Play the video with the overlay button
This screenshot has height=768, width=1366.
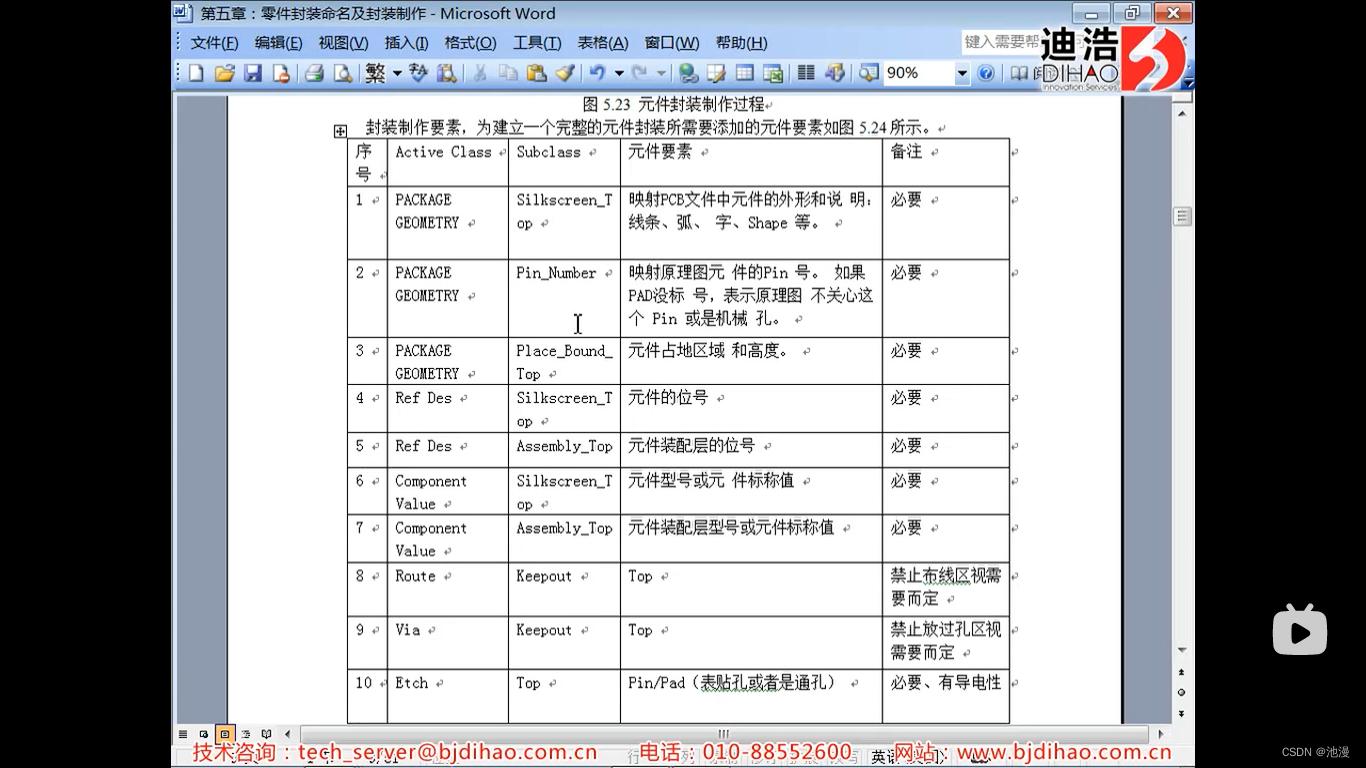click(x=1300, y=631)
